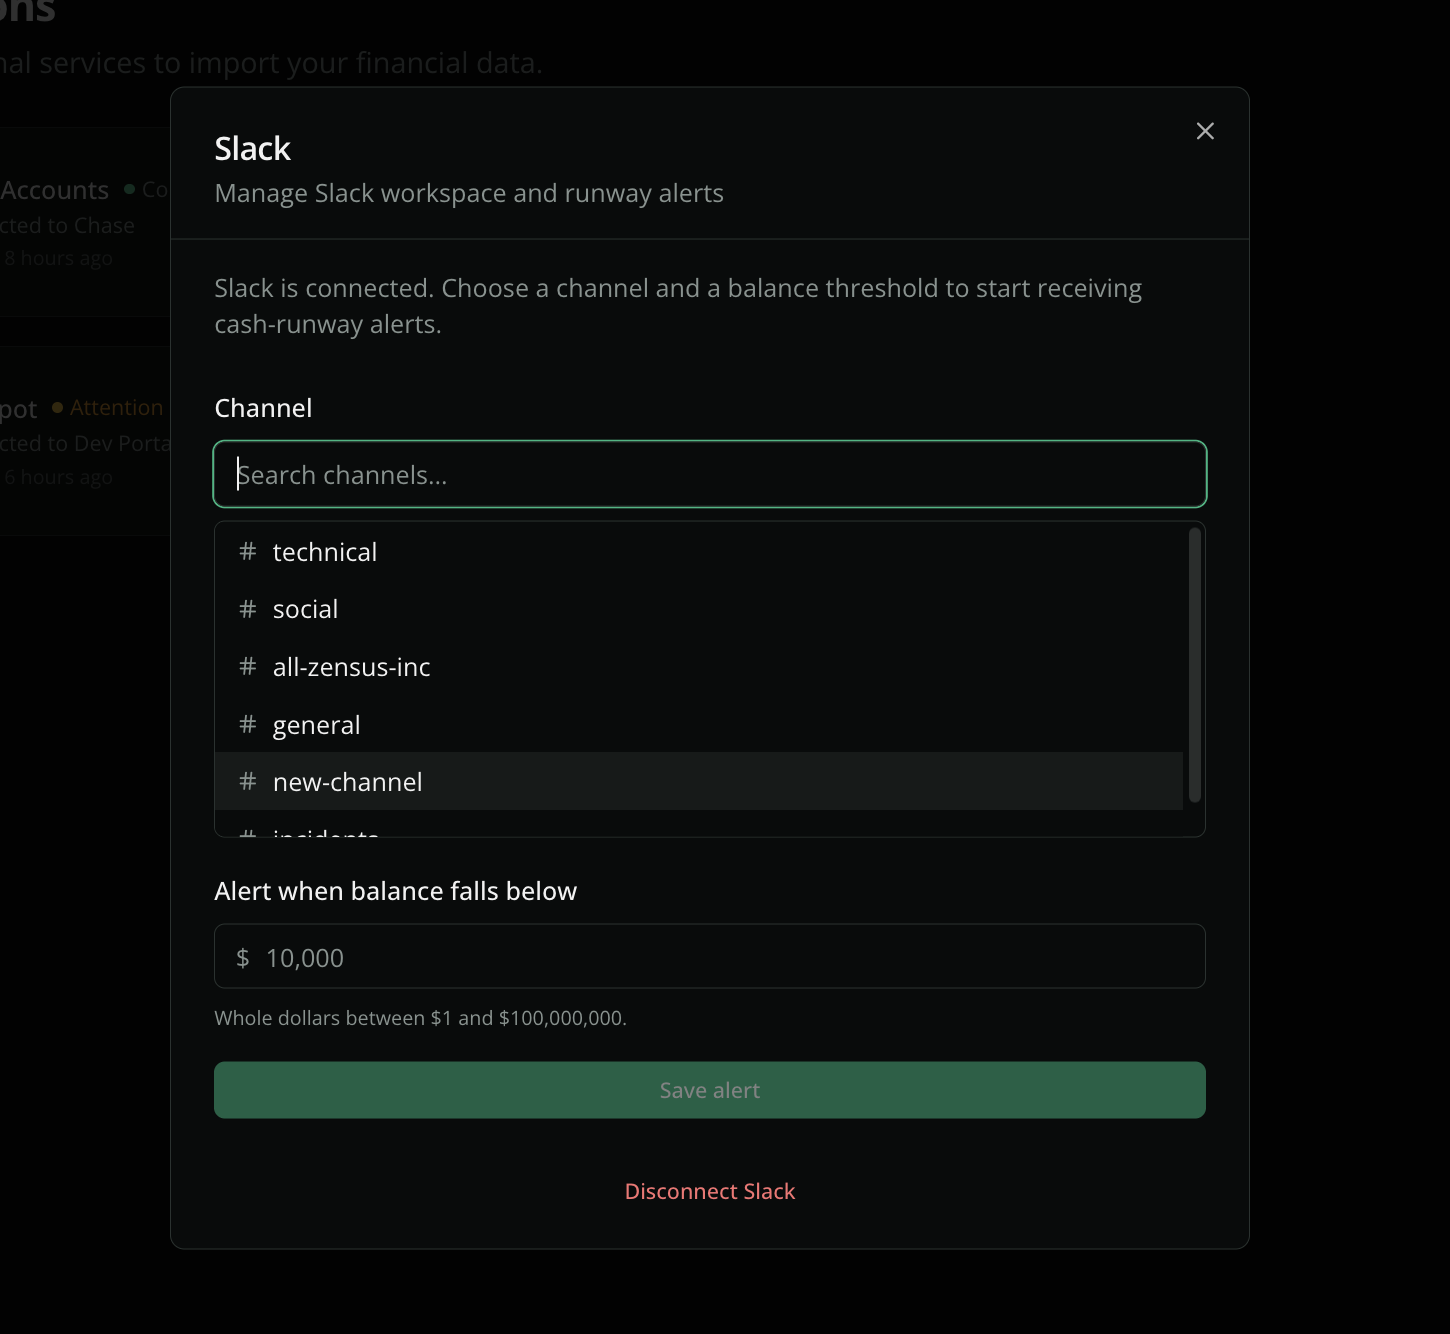Click the dimmed Attention status behind dialog
The height and width of the screenshot is (1334, 1450).
pos(116,408)
